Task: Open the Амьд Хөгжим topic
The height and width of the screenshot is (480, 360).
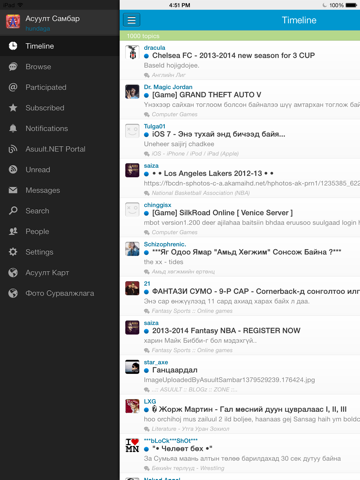Action: (x=247, y=252)
